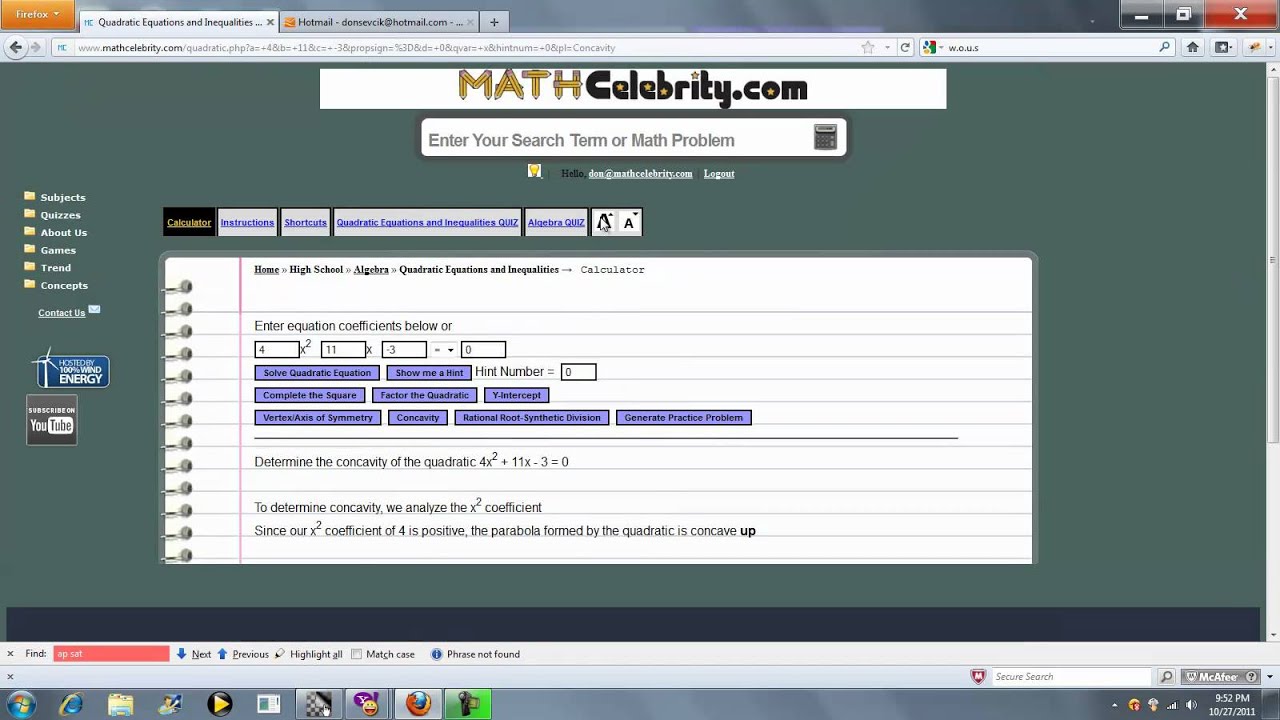
Task: Open the Subjects sidebar link
Action: pos(63,197)
